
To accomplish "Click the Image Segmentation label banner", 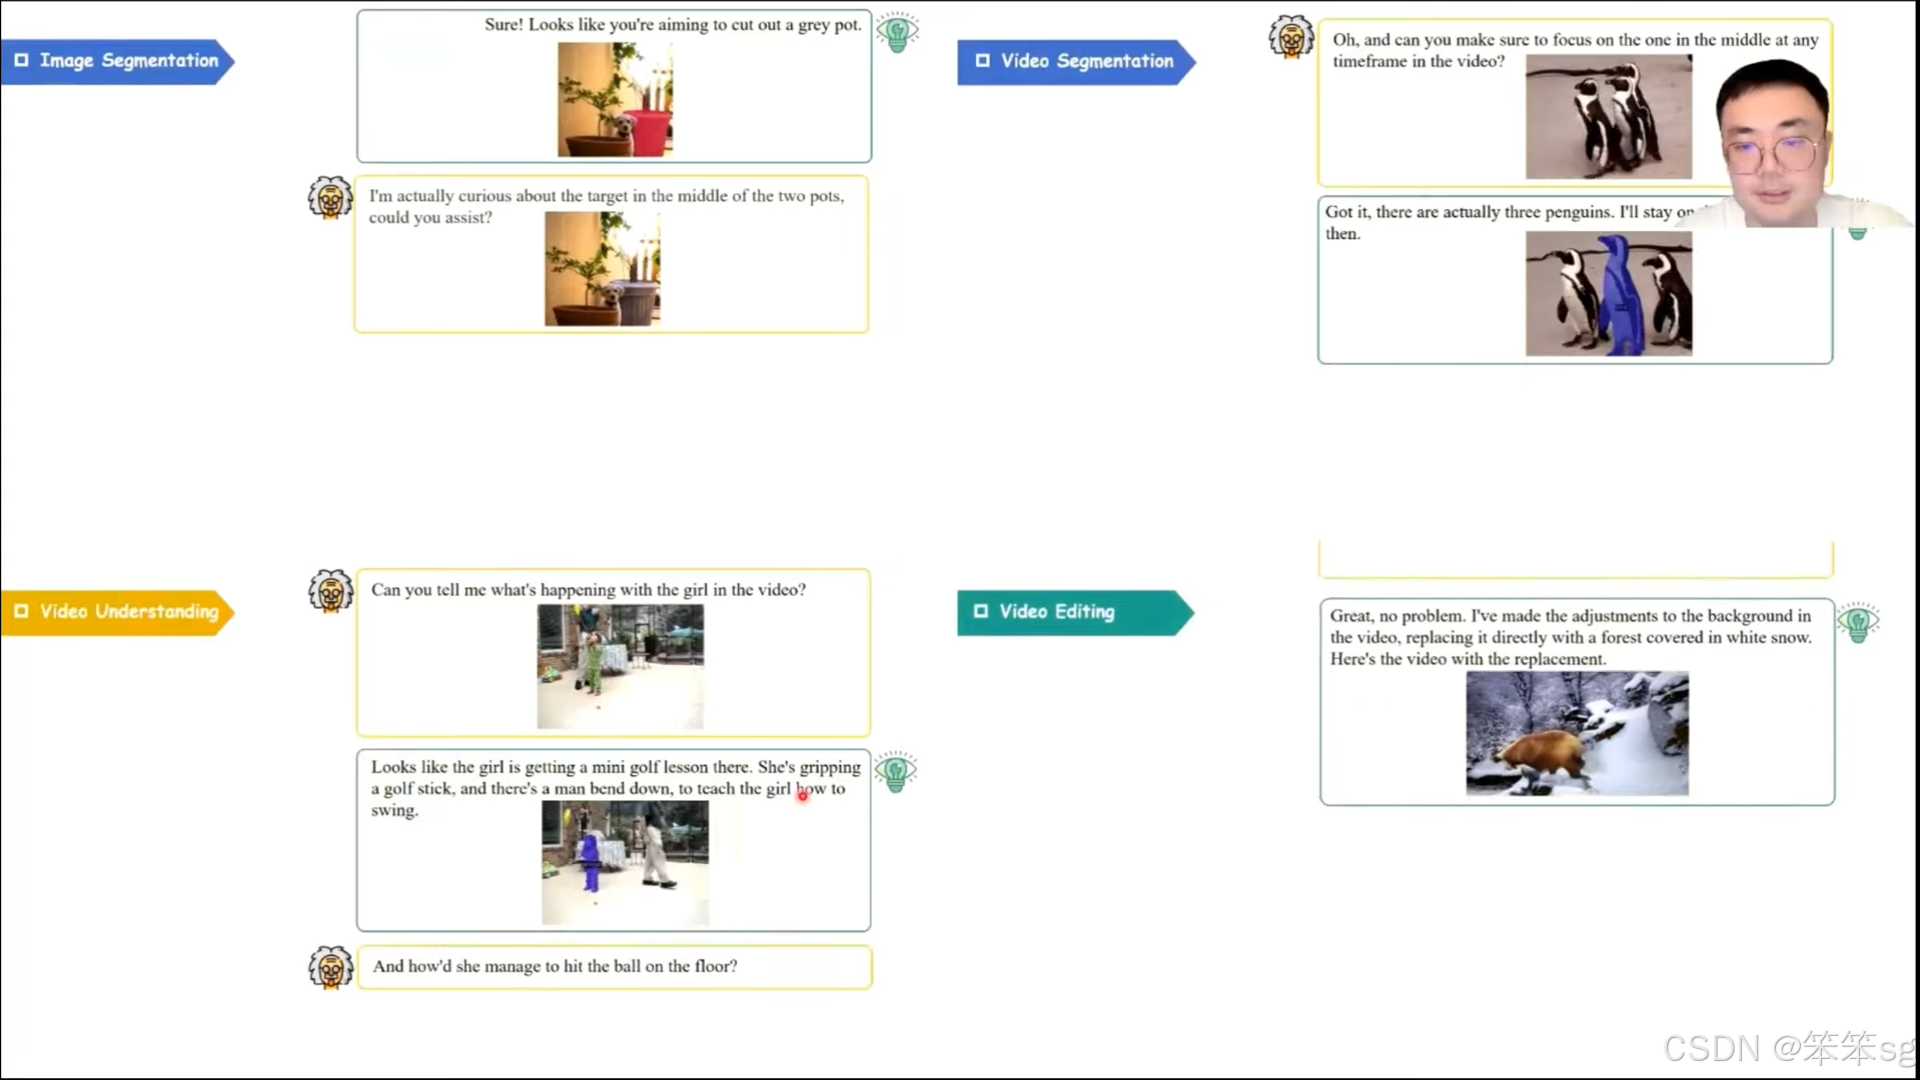I will point(118,61).
